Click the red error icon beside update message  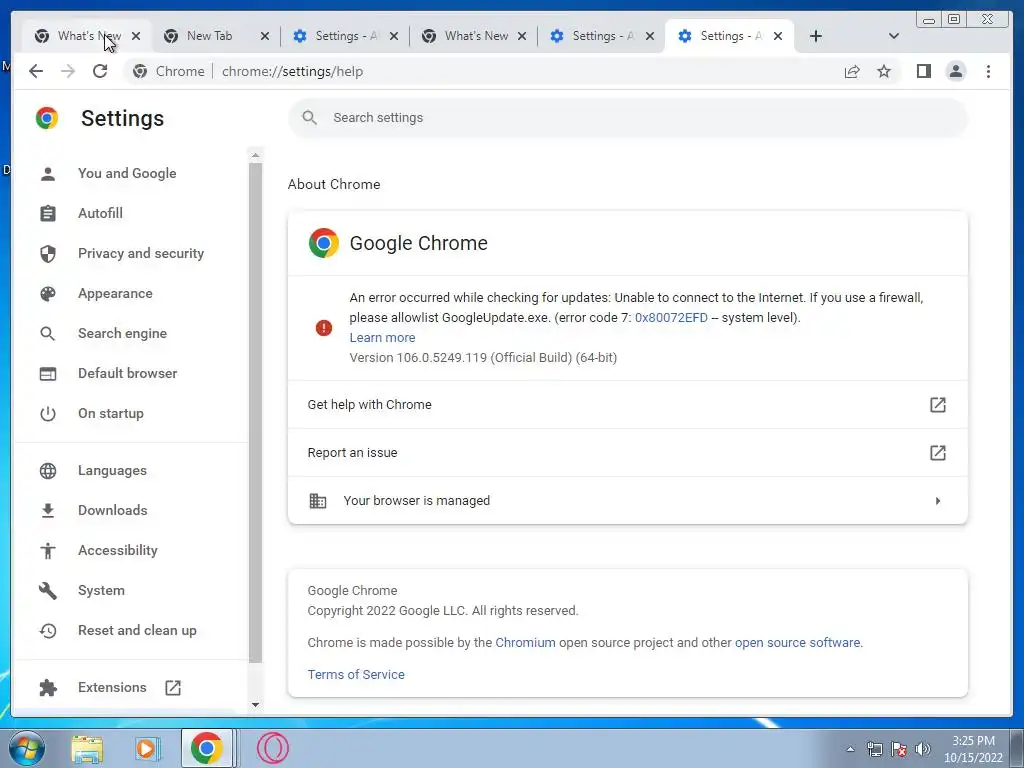click(324, 328)
